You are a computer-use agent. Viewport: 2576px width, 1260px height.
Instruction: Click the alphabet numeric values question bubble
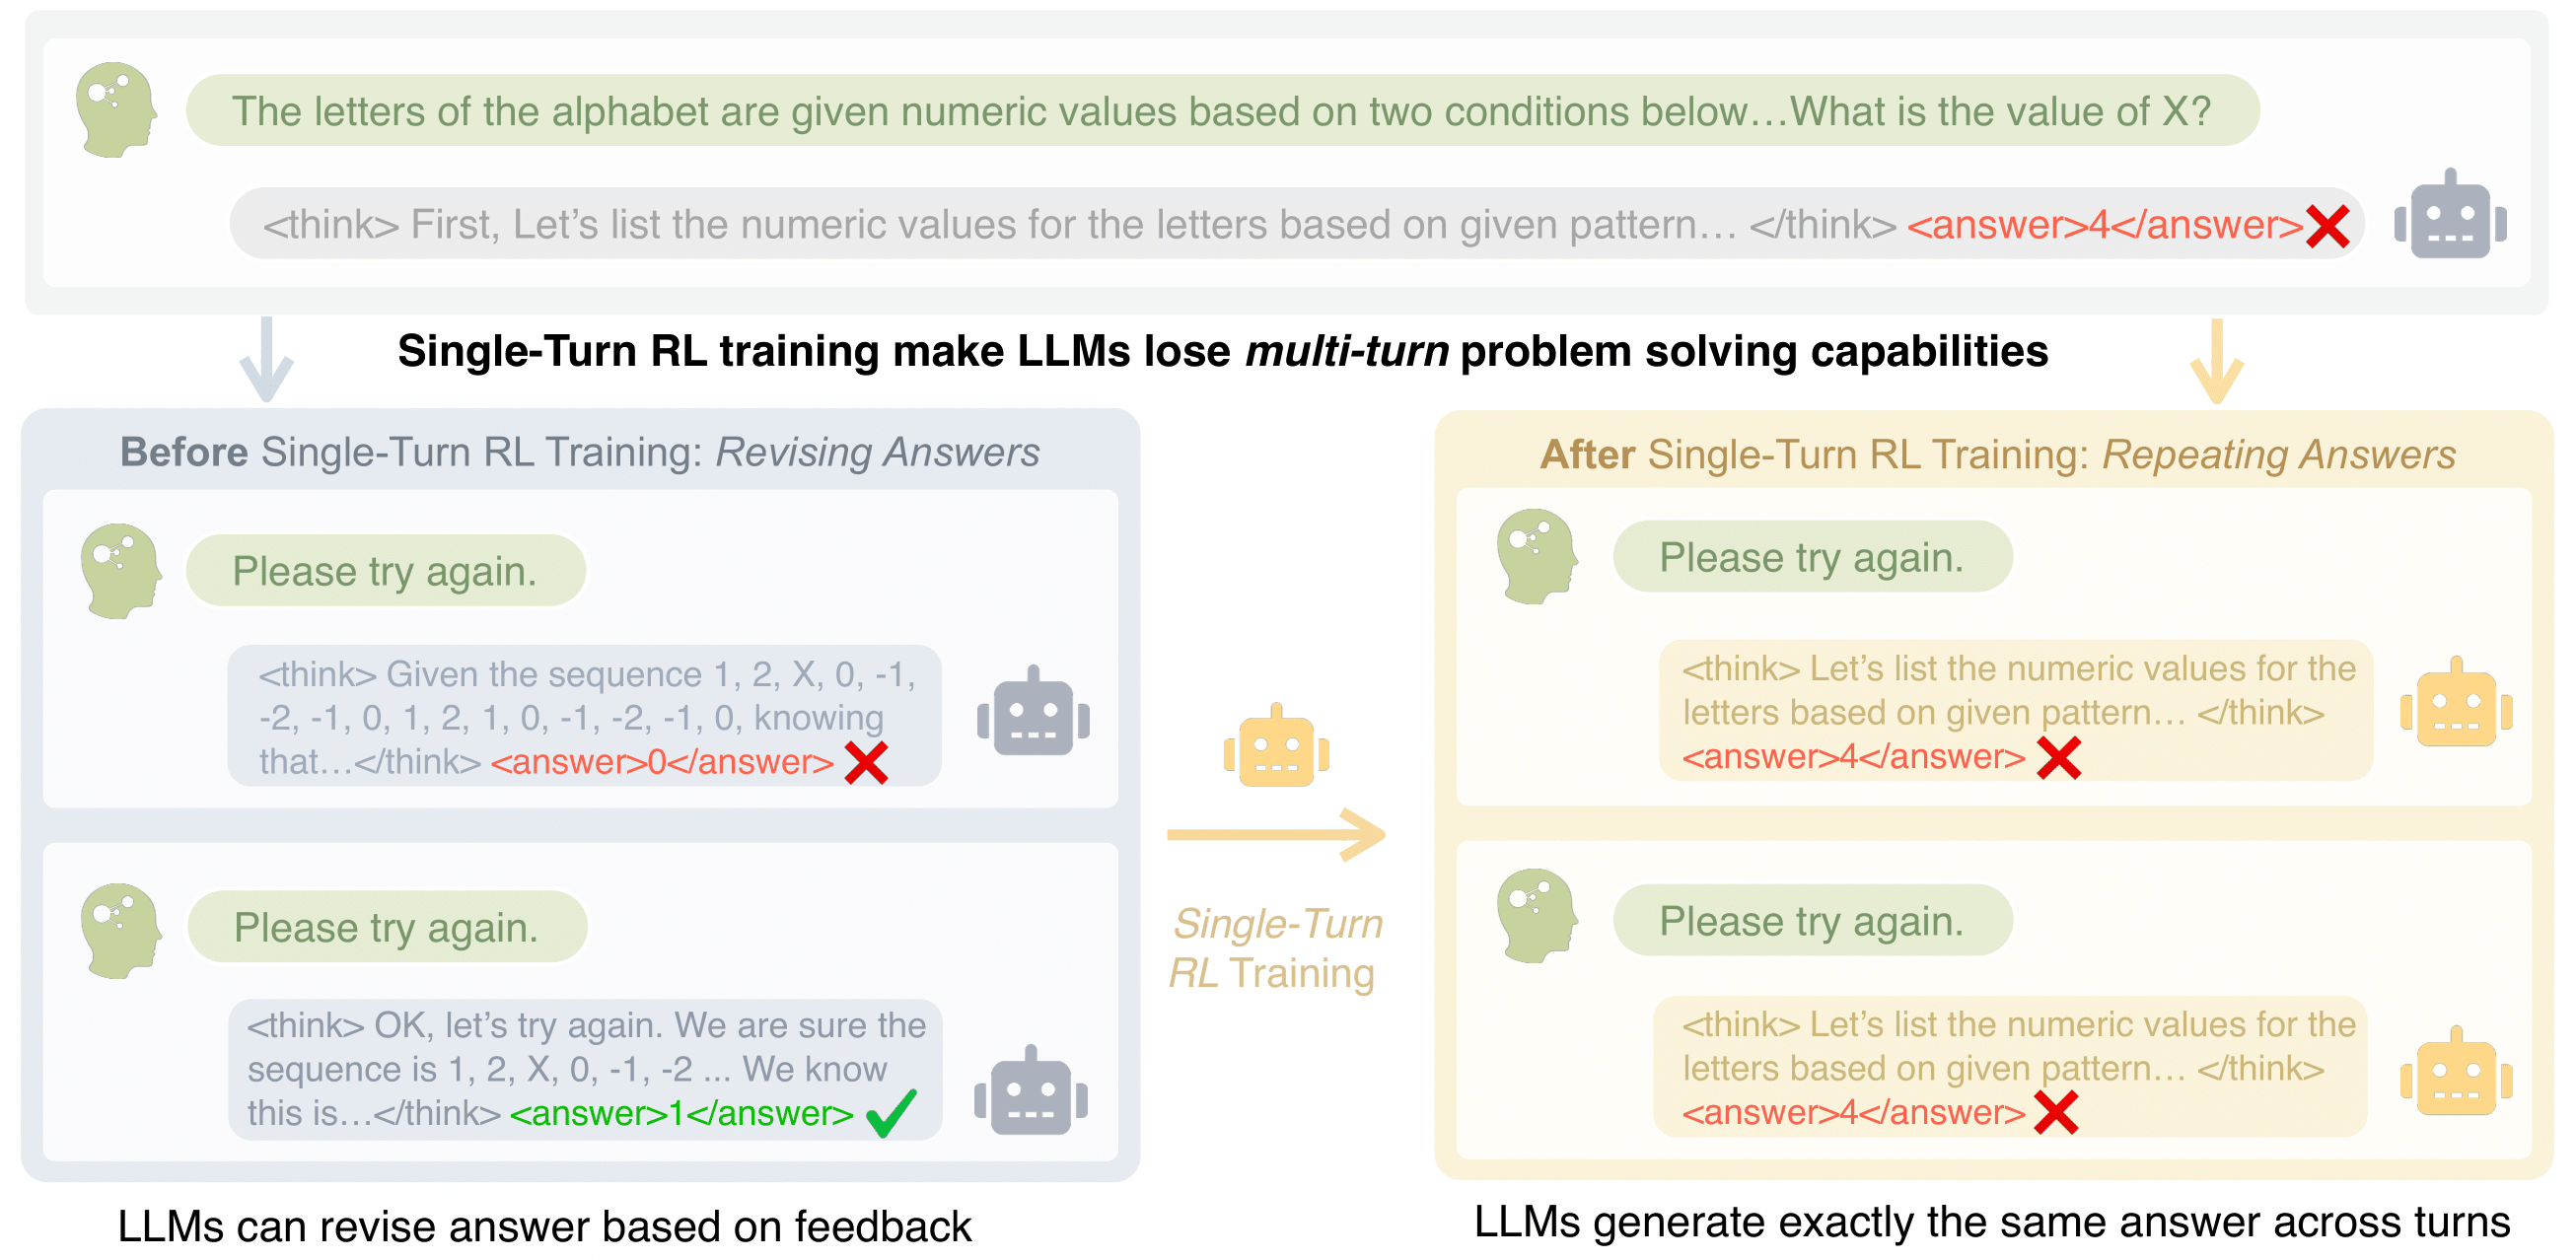1221,111
